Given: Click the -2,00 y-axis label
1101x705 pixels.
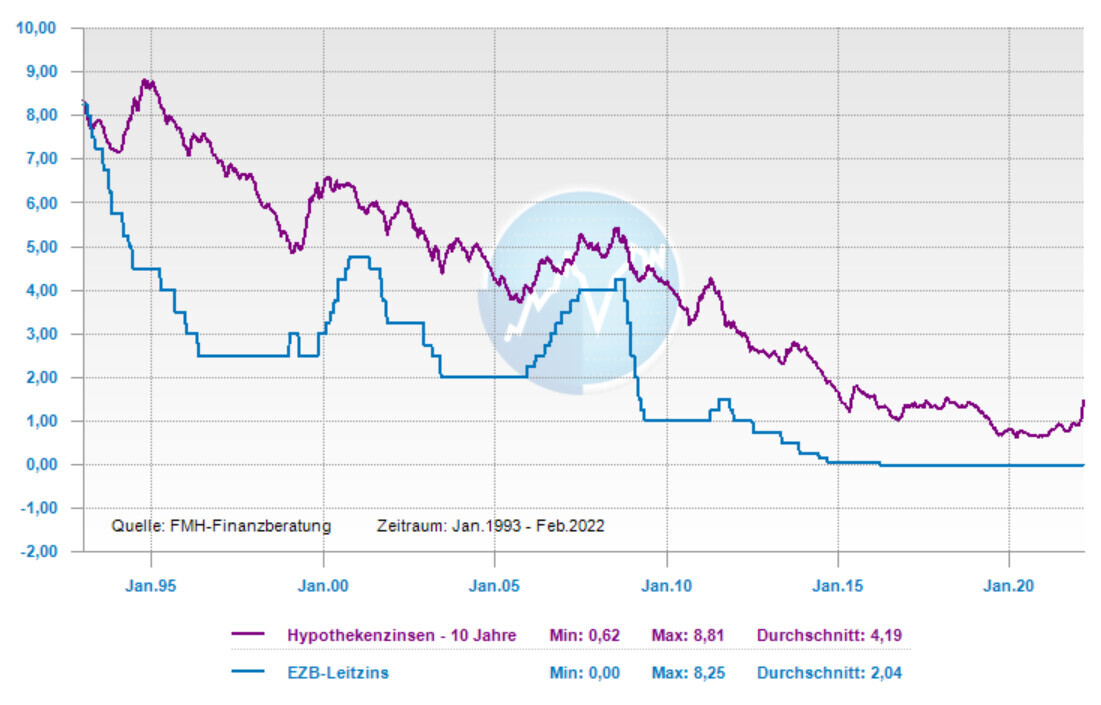Looking at the screenshot, I should coord(37,552).
